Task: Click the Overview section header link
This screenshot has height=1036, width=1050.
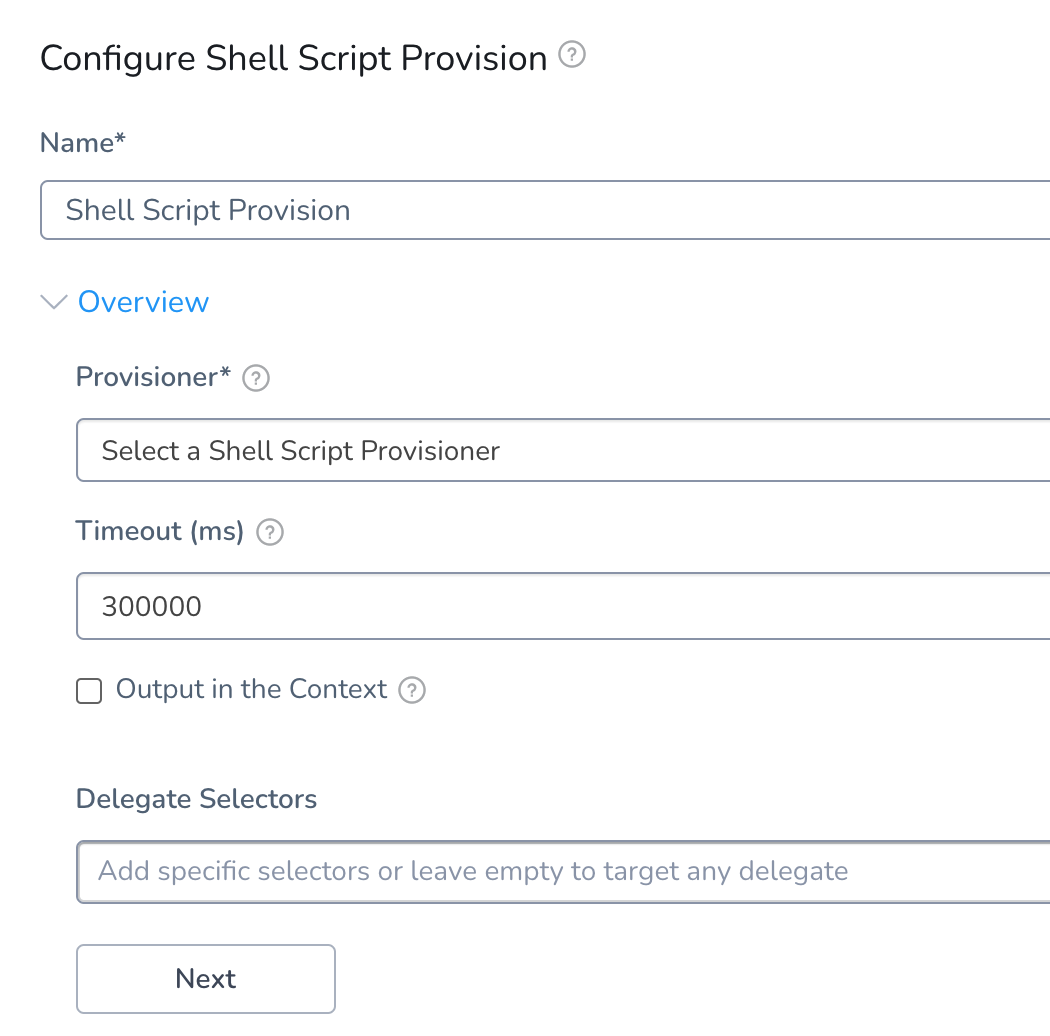Action: pyautogui.click(x=143, y=302)
